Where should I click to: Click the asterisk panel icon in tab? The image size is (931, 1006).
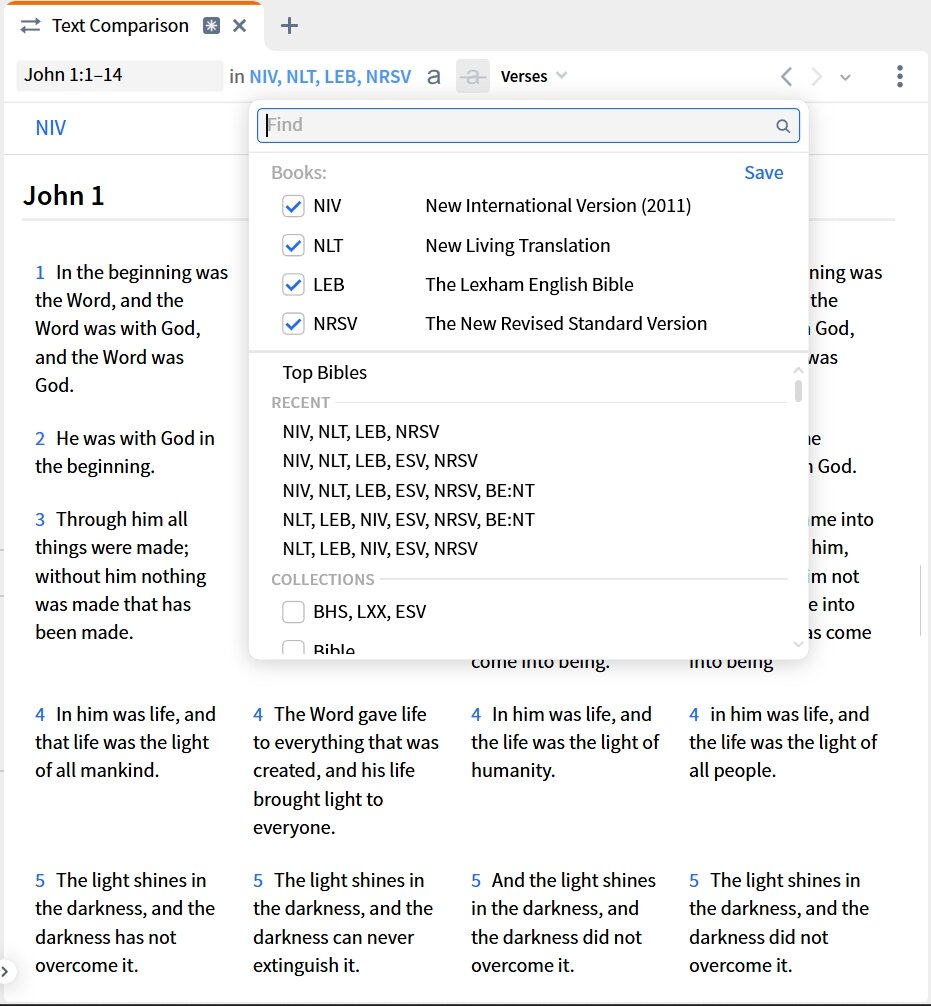(x=211, y=26)
